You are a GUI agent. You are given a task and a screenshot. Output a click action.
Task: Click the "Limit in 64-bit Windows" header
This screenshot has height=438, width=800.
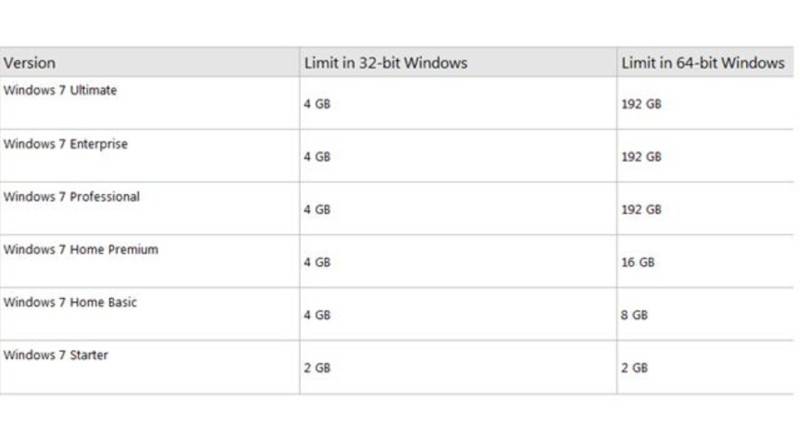pyautogui.click(x=703, y=63)
